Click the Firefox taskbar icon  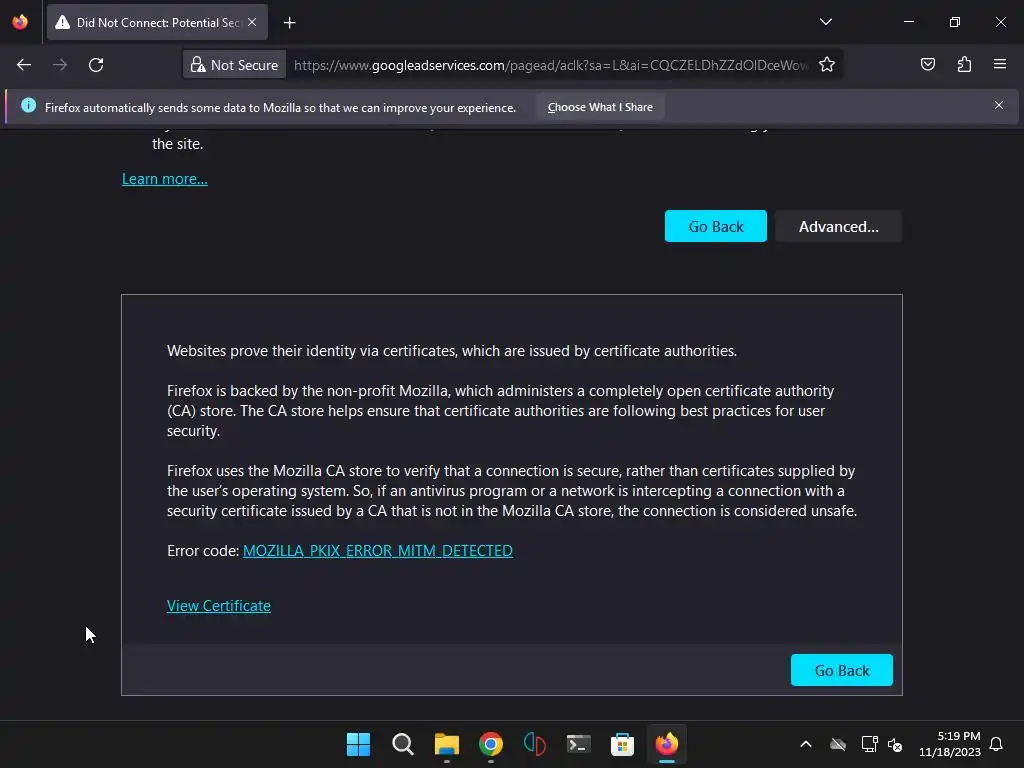click(x=667, y=744)
